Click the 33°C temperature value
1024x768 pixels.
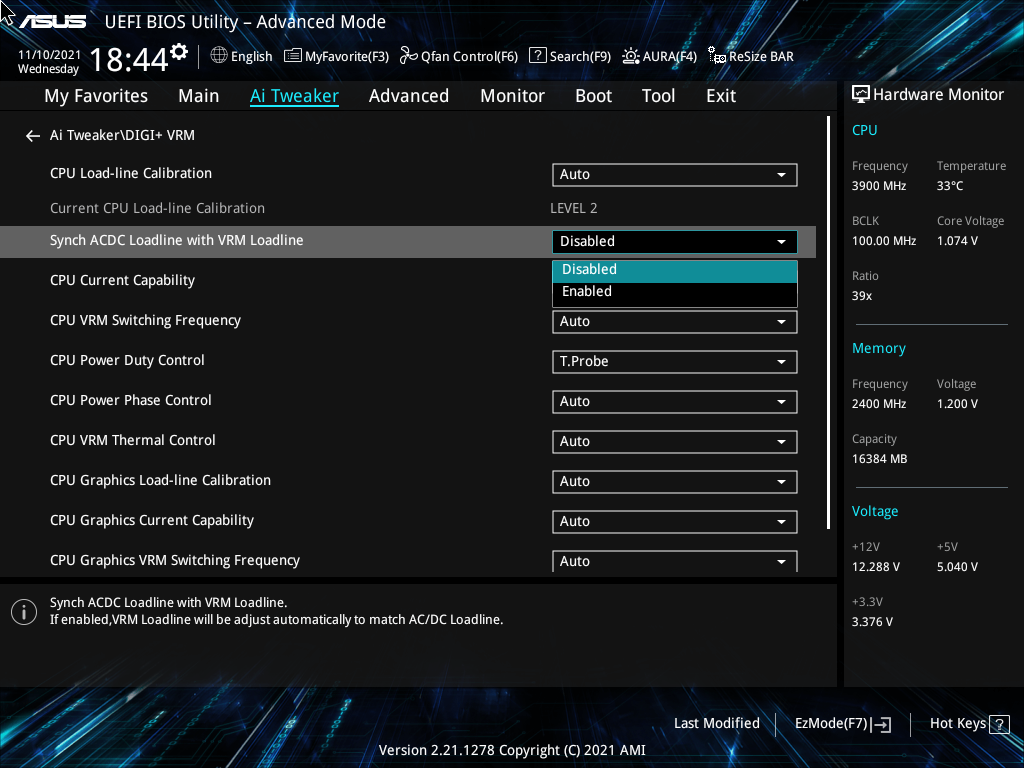tap(950, 186)
